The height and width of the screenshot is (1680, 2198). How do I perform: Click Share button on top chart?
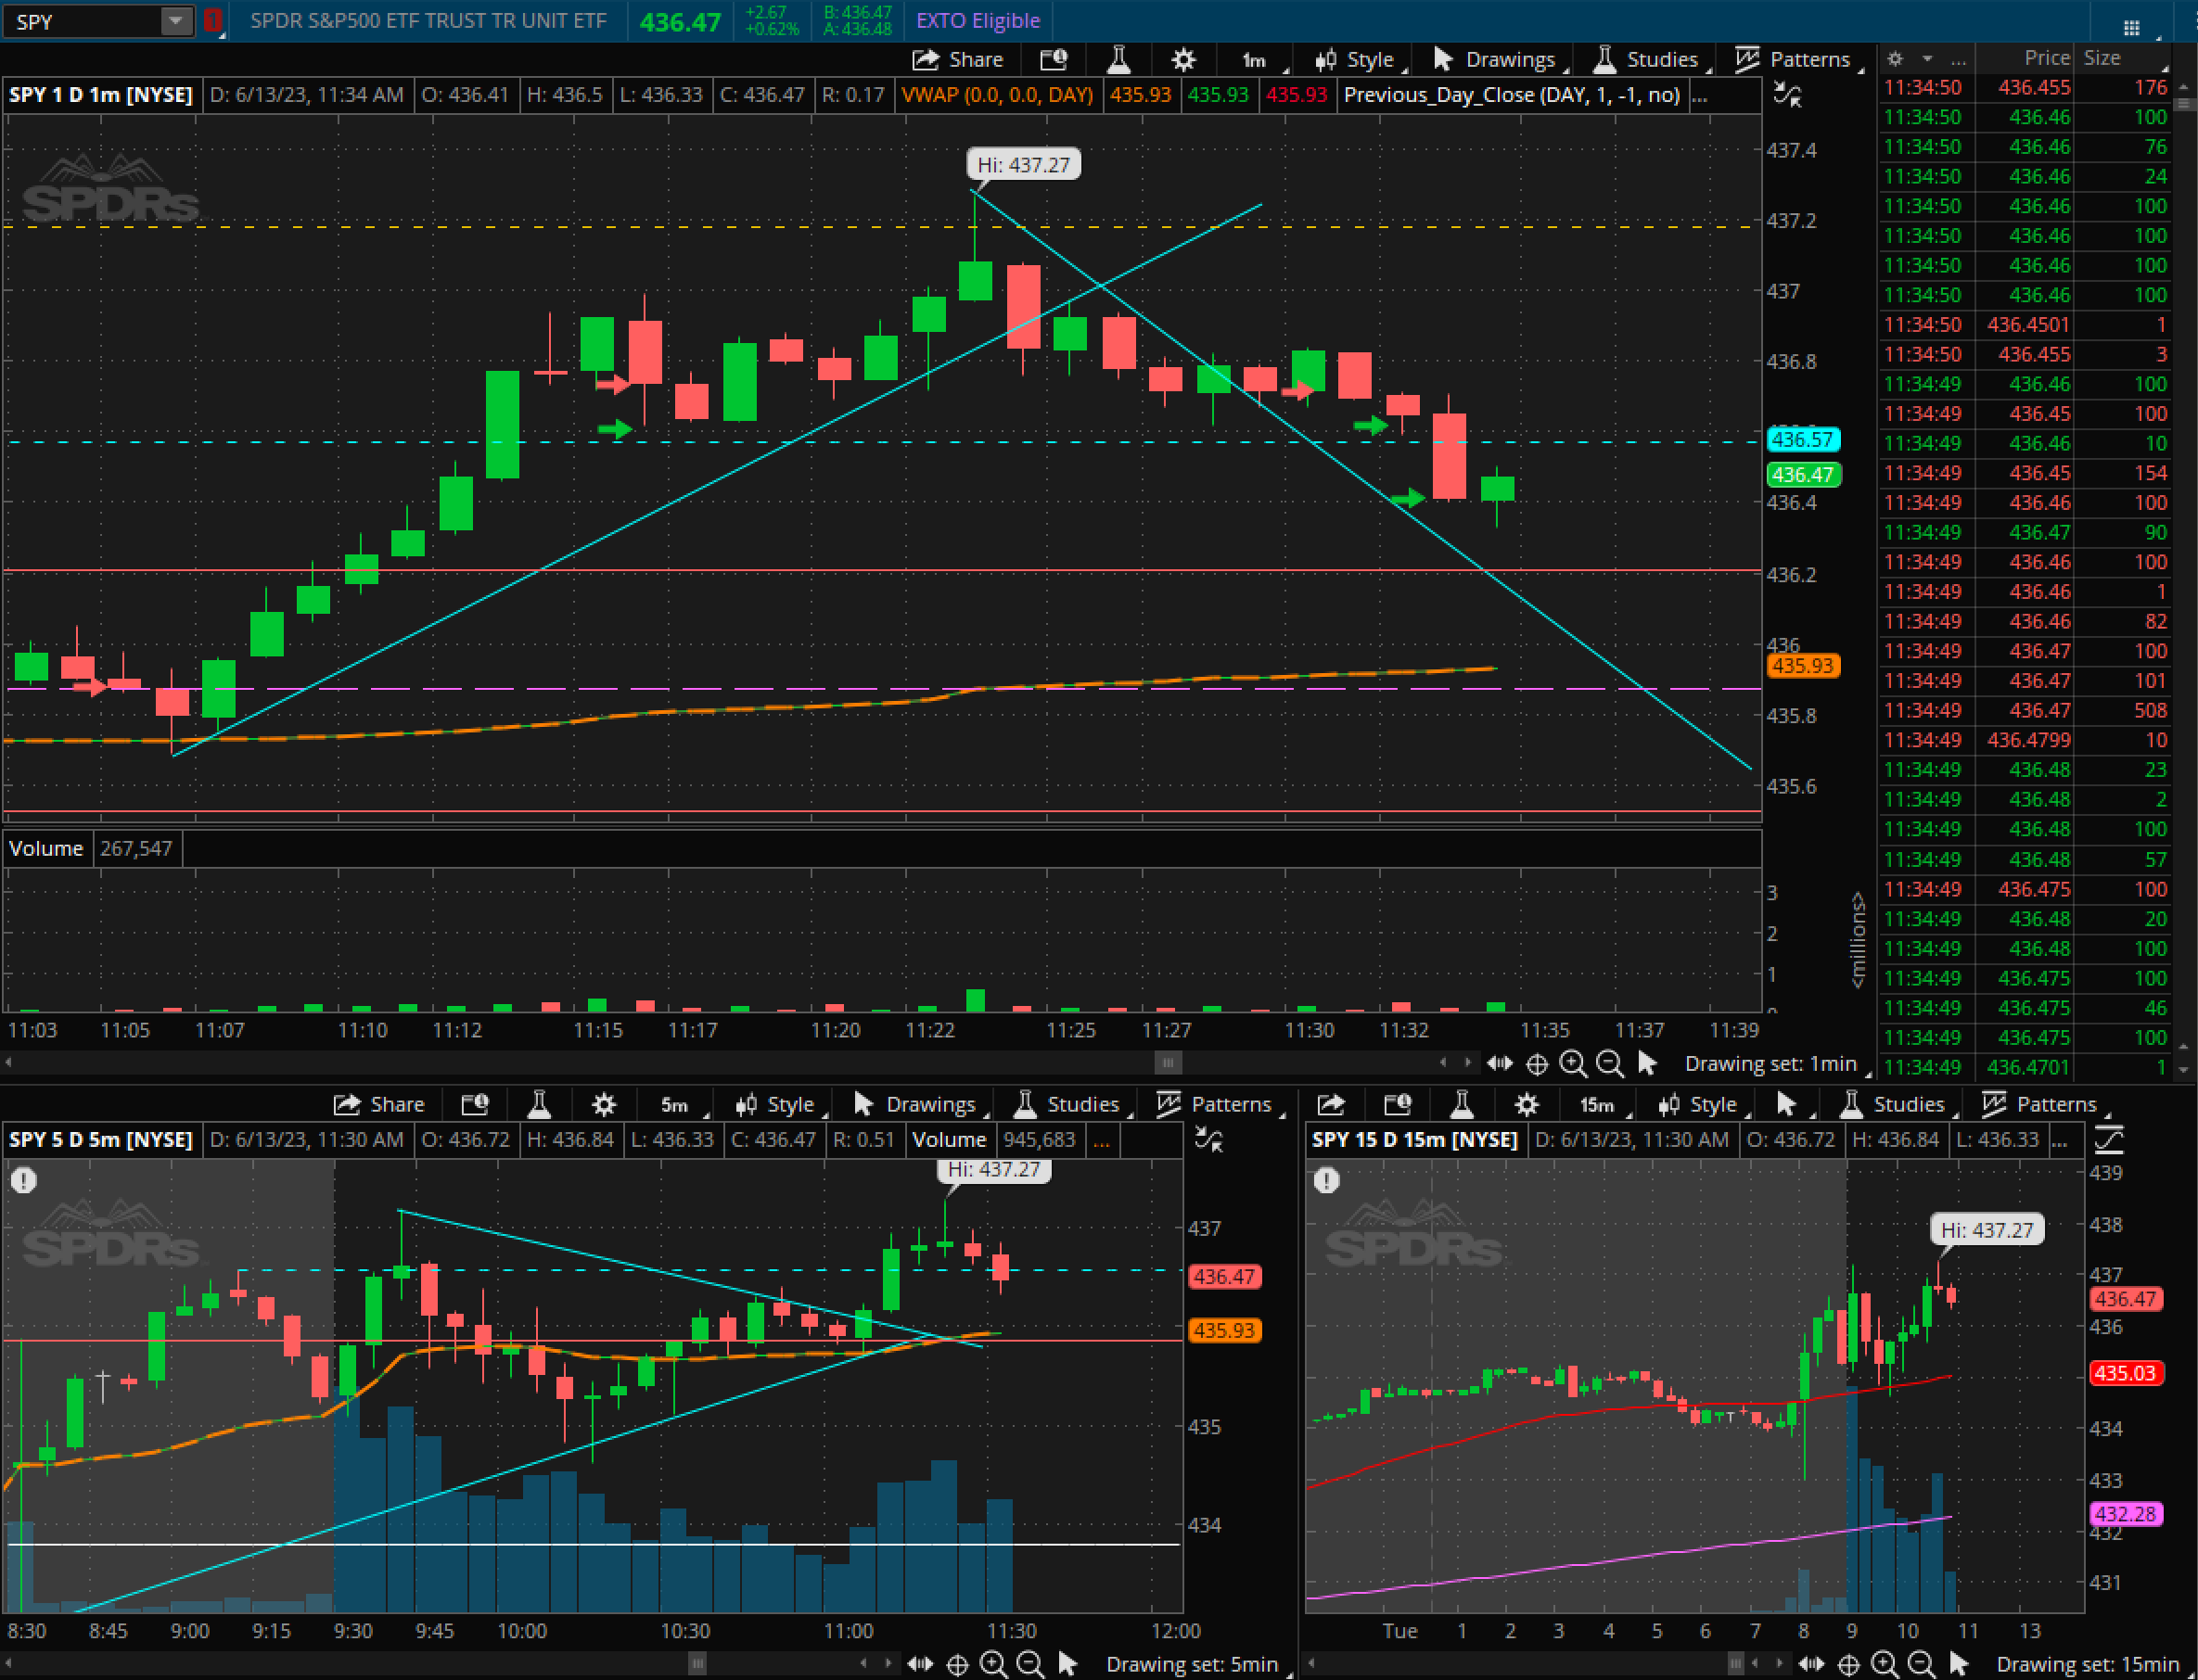(x=958, y=60)
